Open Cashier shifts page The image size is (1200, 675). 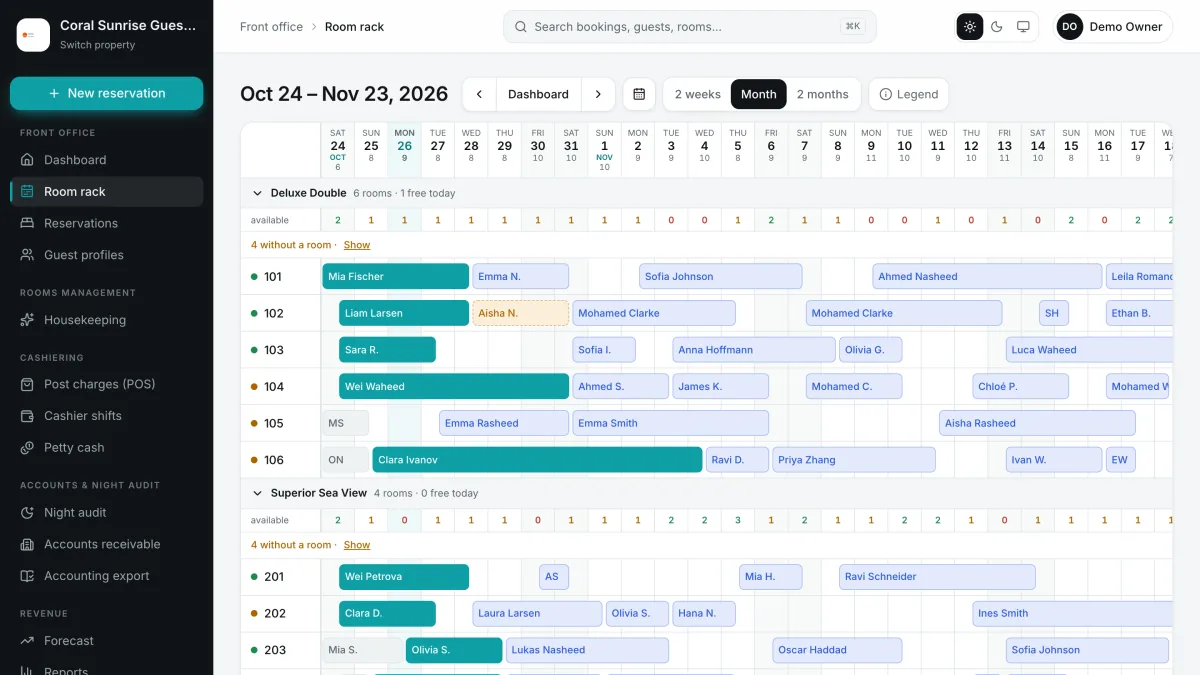tap(106, 416)
